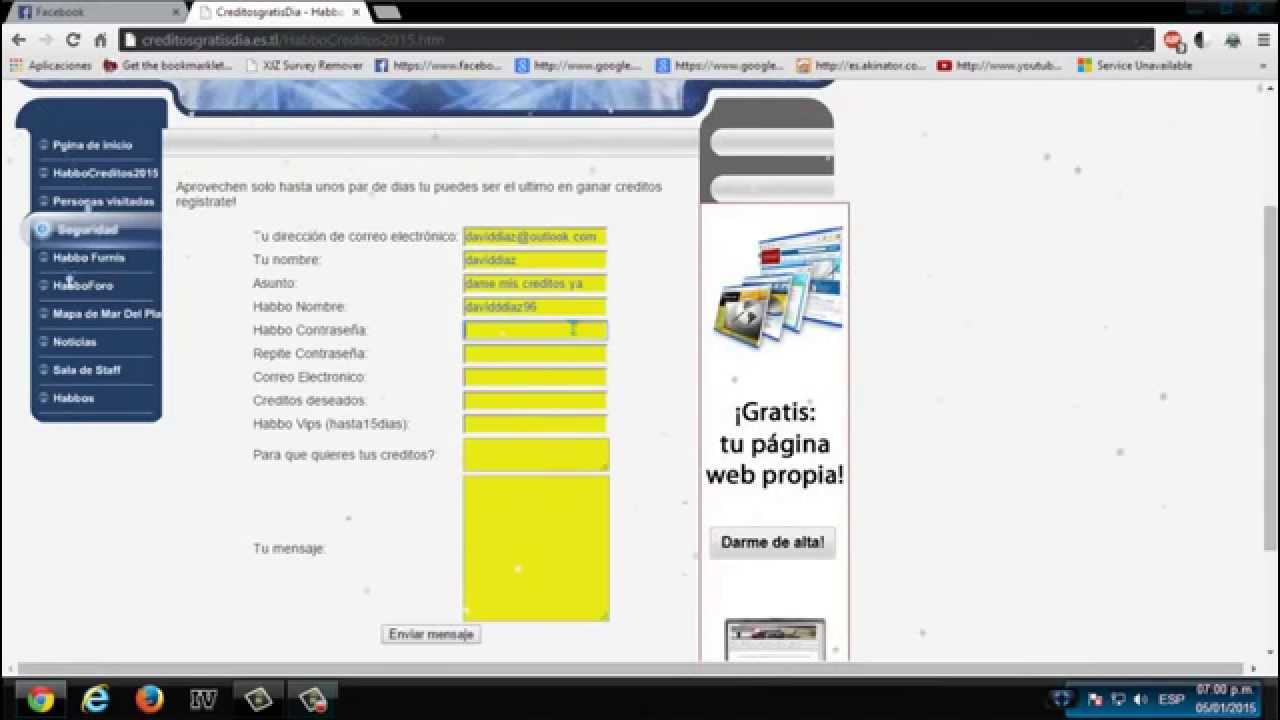Click the 'Darme de alta!' ad button

pos(773,543)
